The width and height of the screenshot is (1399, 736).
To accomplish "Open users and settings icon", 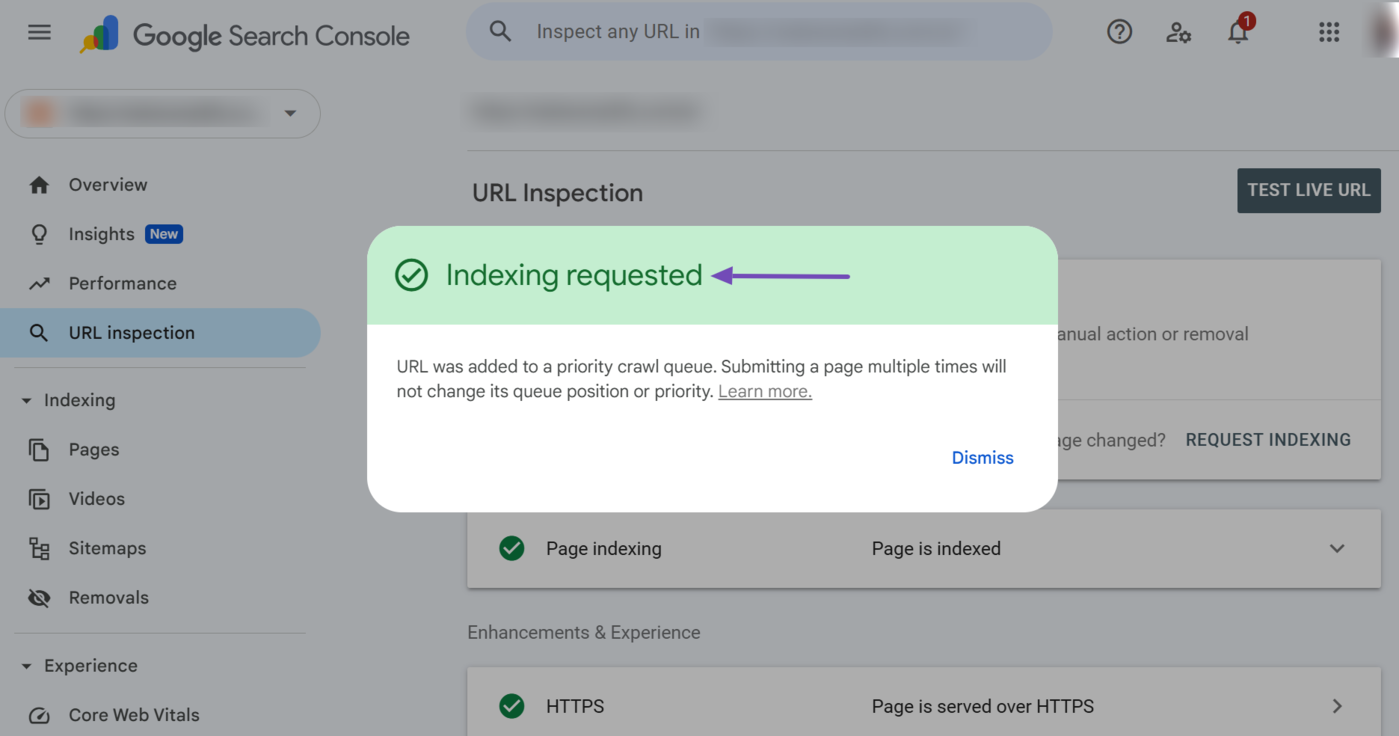I will click(1178, 32).
